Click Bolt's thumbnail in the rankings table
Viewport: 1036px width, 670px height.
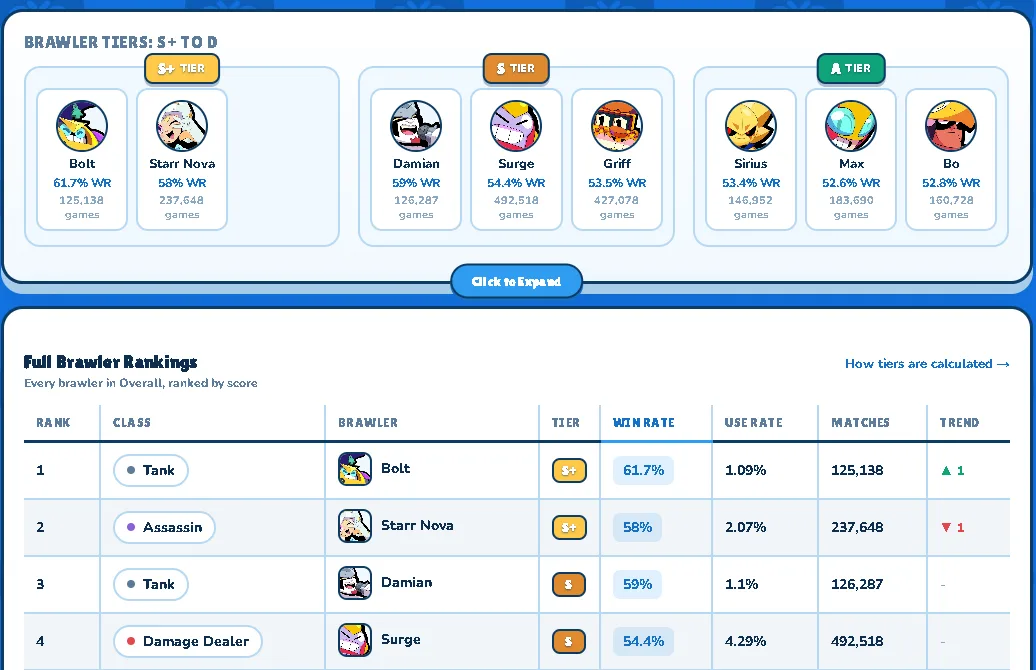(355, 469)
